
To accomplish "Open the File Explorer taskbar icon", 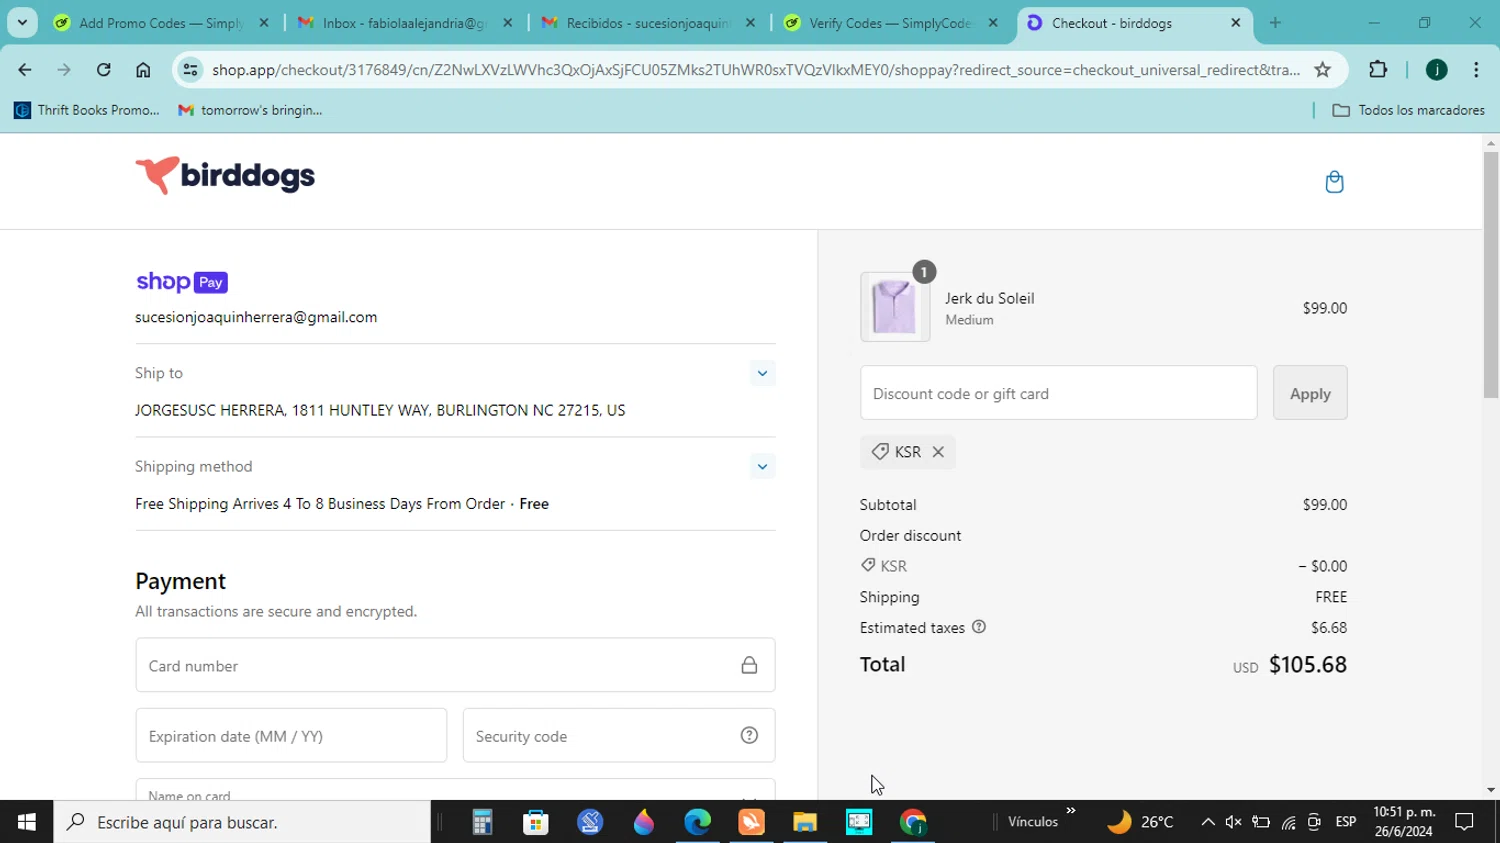I will pos(805,822).
